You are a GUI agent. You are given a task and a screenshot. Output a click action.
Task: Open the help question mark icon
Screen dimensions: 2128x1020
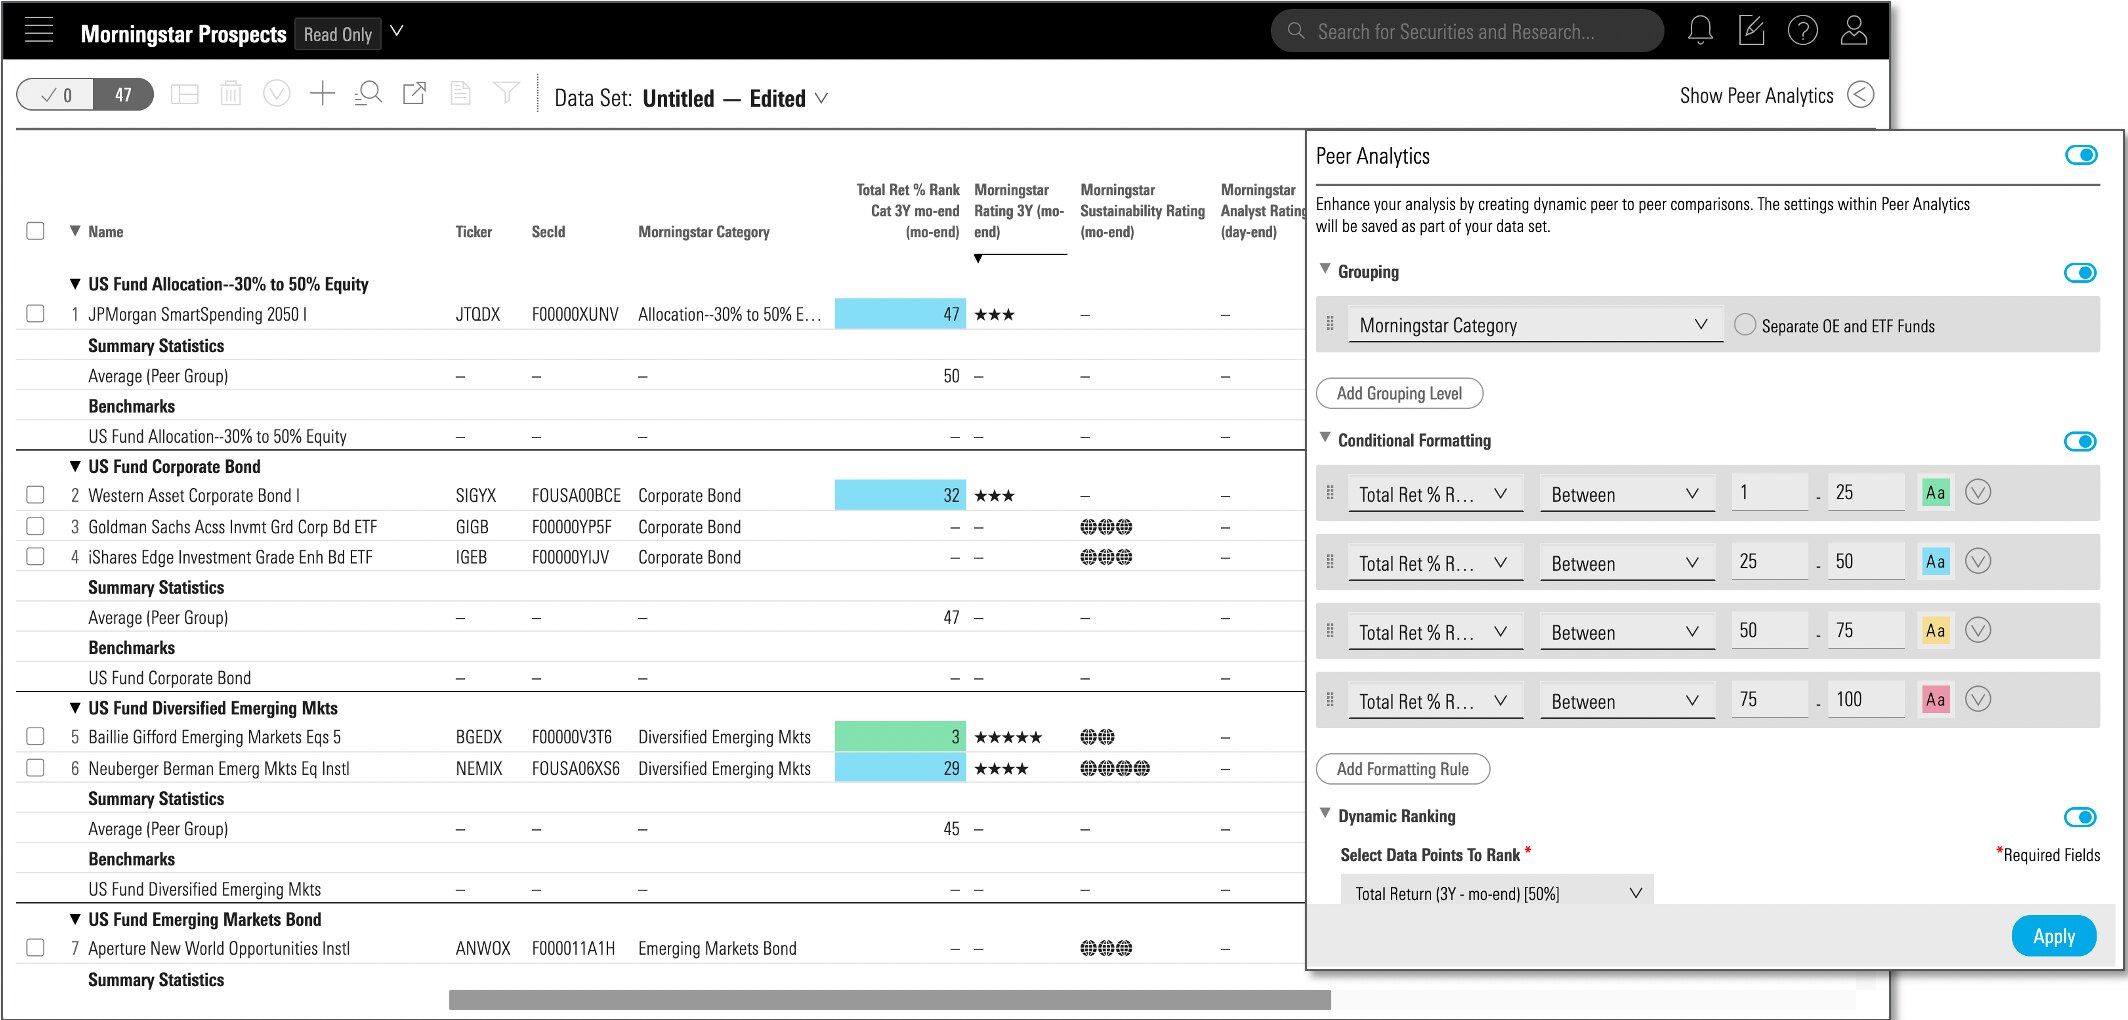coord(1802,31)
